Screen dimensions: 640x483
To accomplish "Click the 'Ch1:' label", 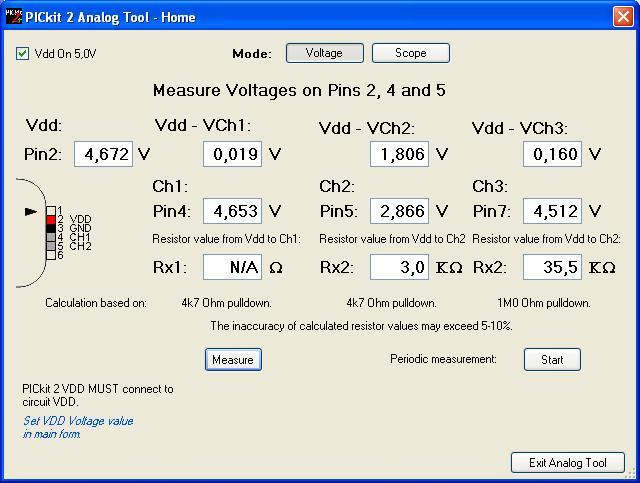I will [170, 186].
